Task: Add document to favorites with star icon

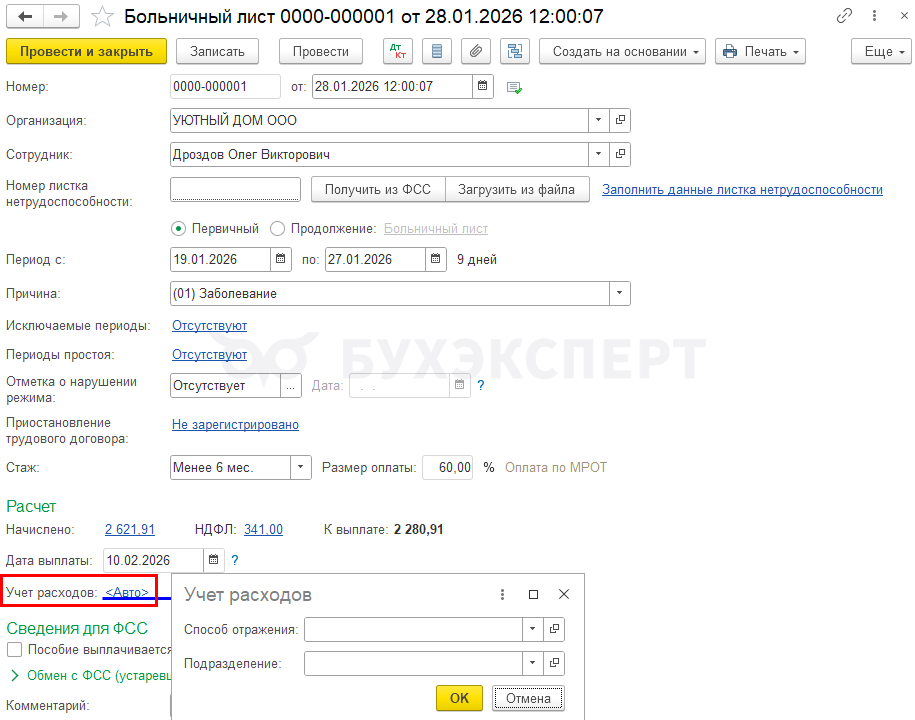Action: click(x=102, y=16)
